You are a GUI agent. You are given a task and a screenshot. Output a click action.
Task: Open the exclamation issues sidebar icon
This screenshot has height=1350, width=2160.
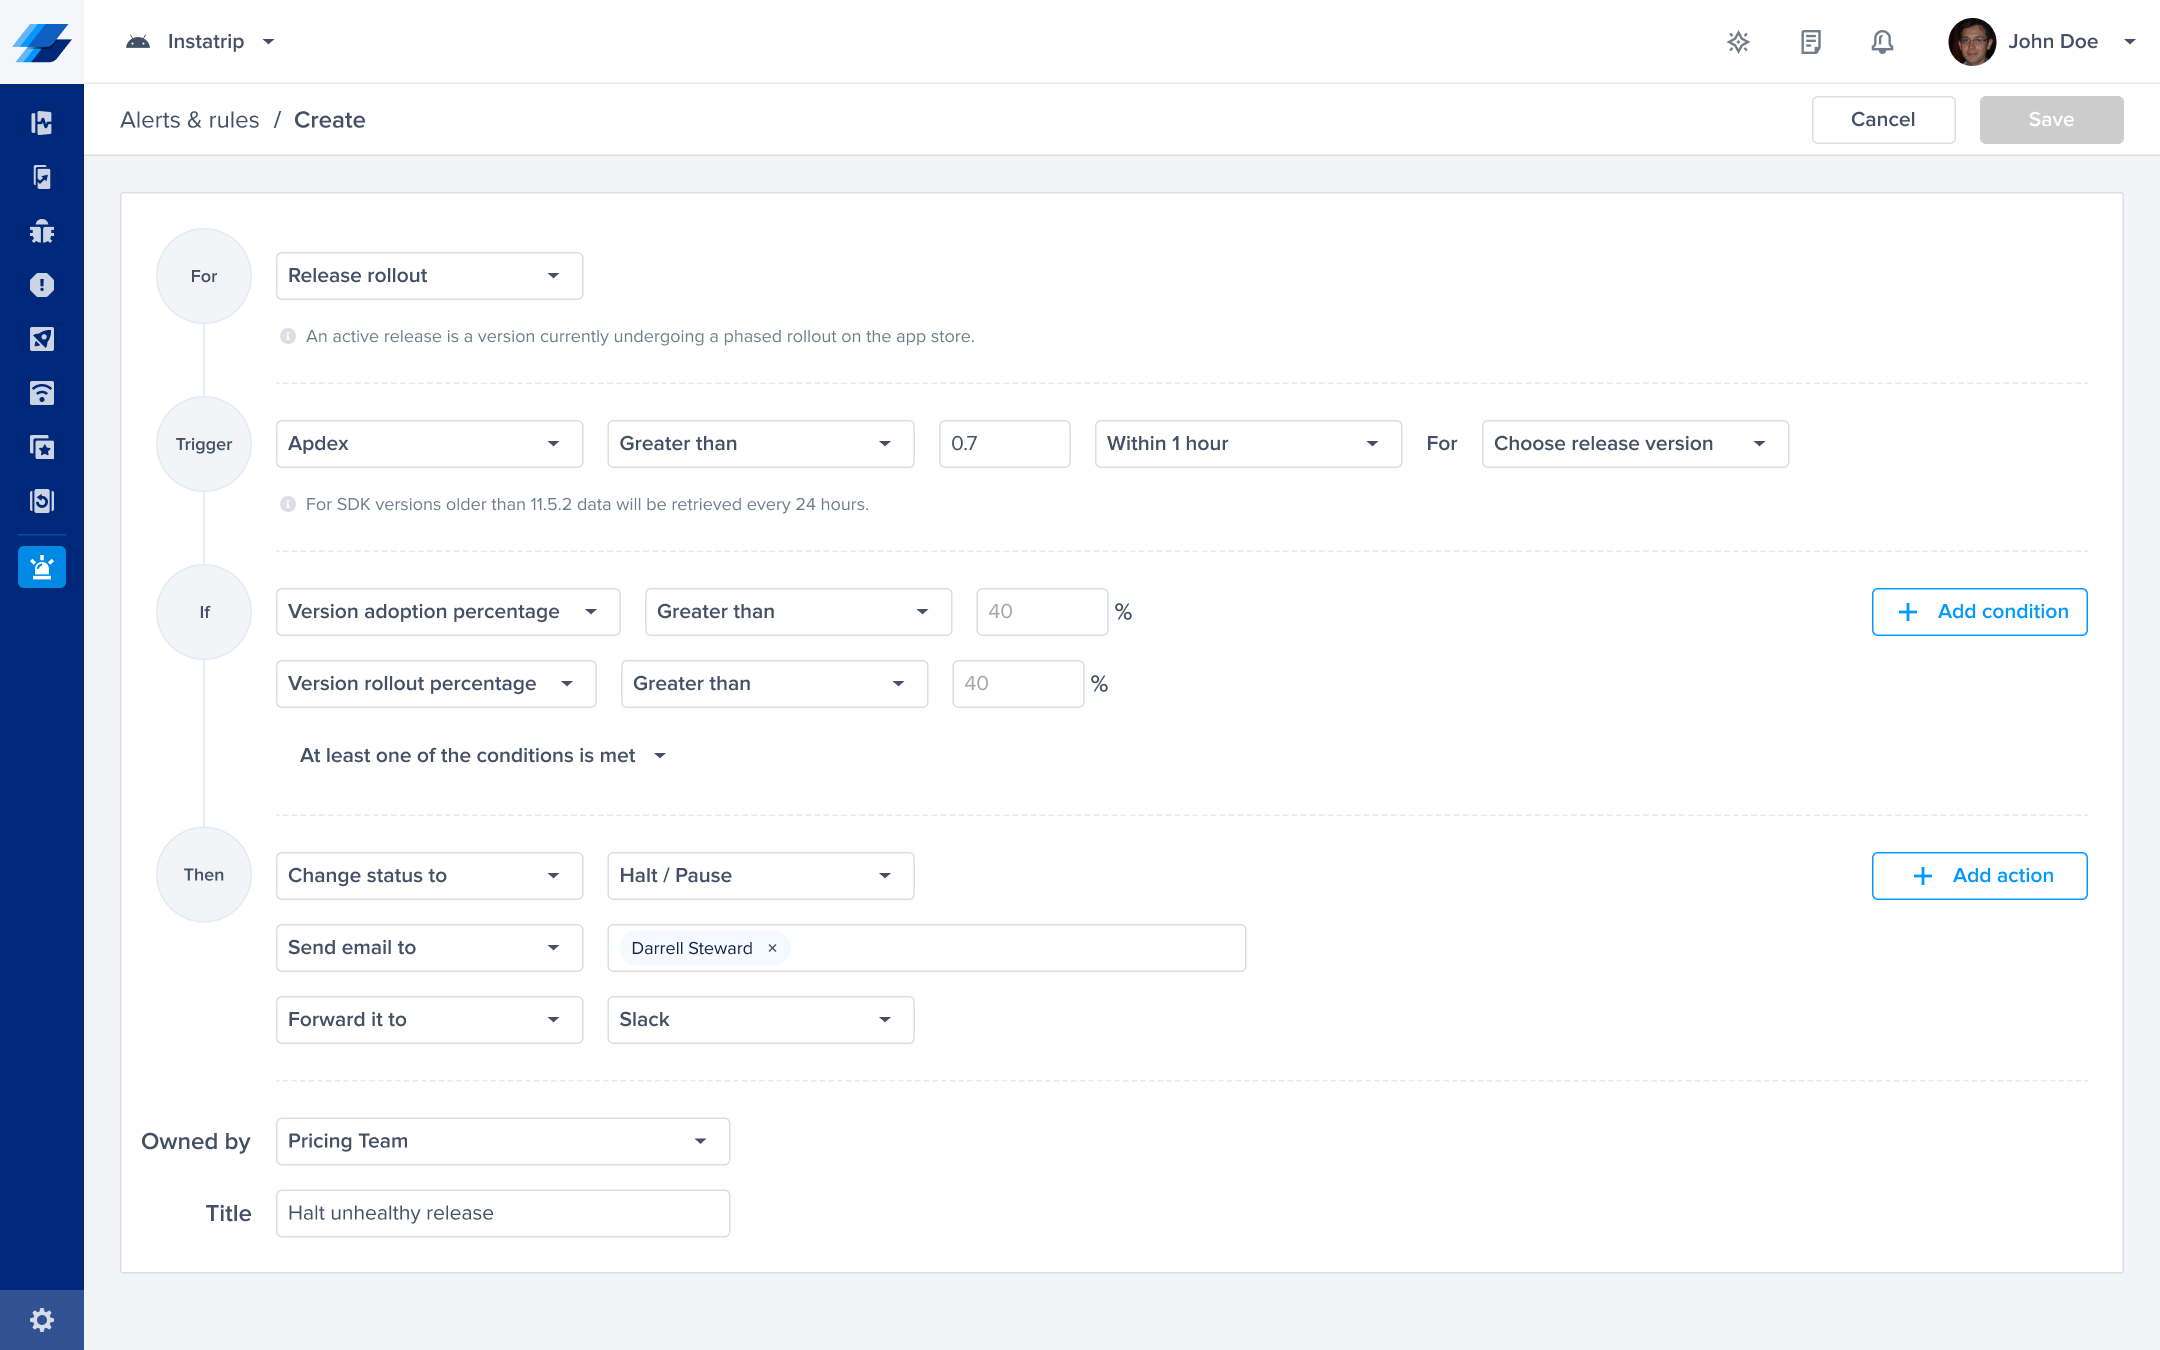click(x=42, y=285)
